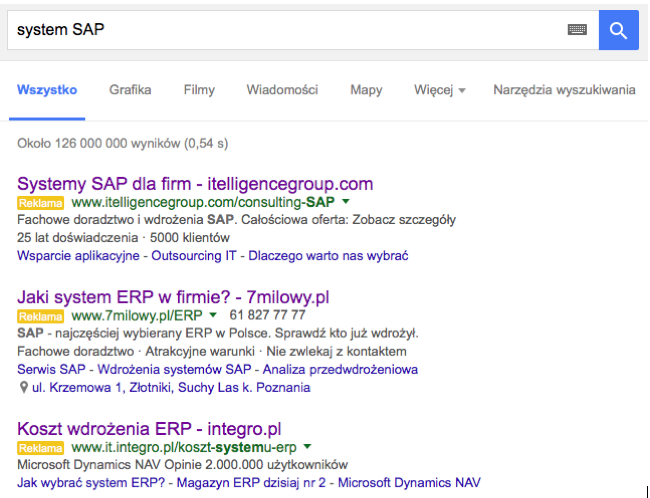The image size is (650, 498).
Task: Click the blue search magnifier button
Action: coord(618,30)
